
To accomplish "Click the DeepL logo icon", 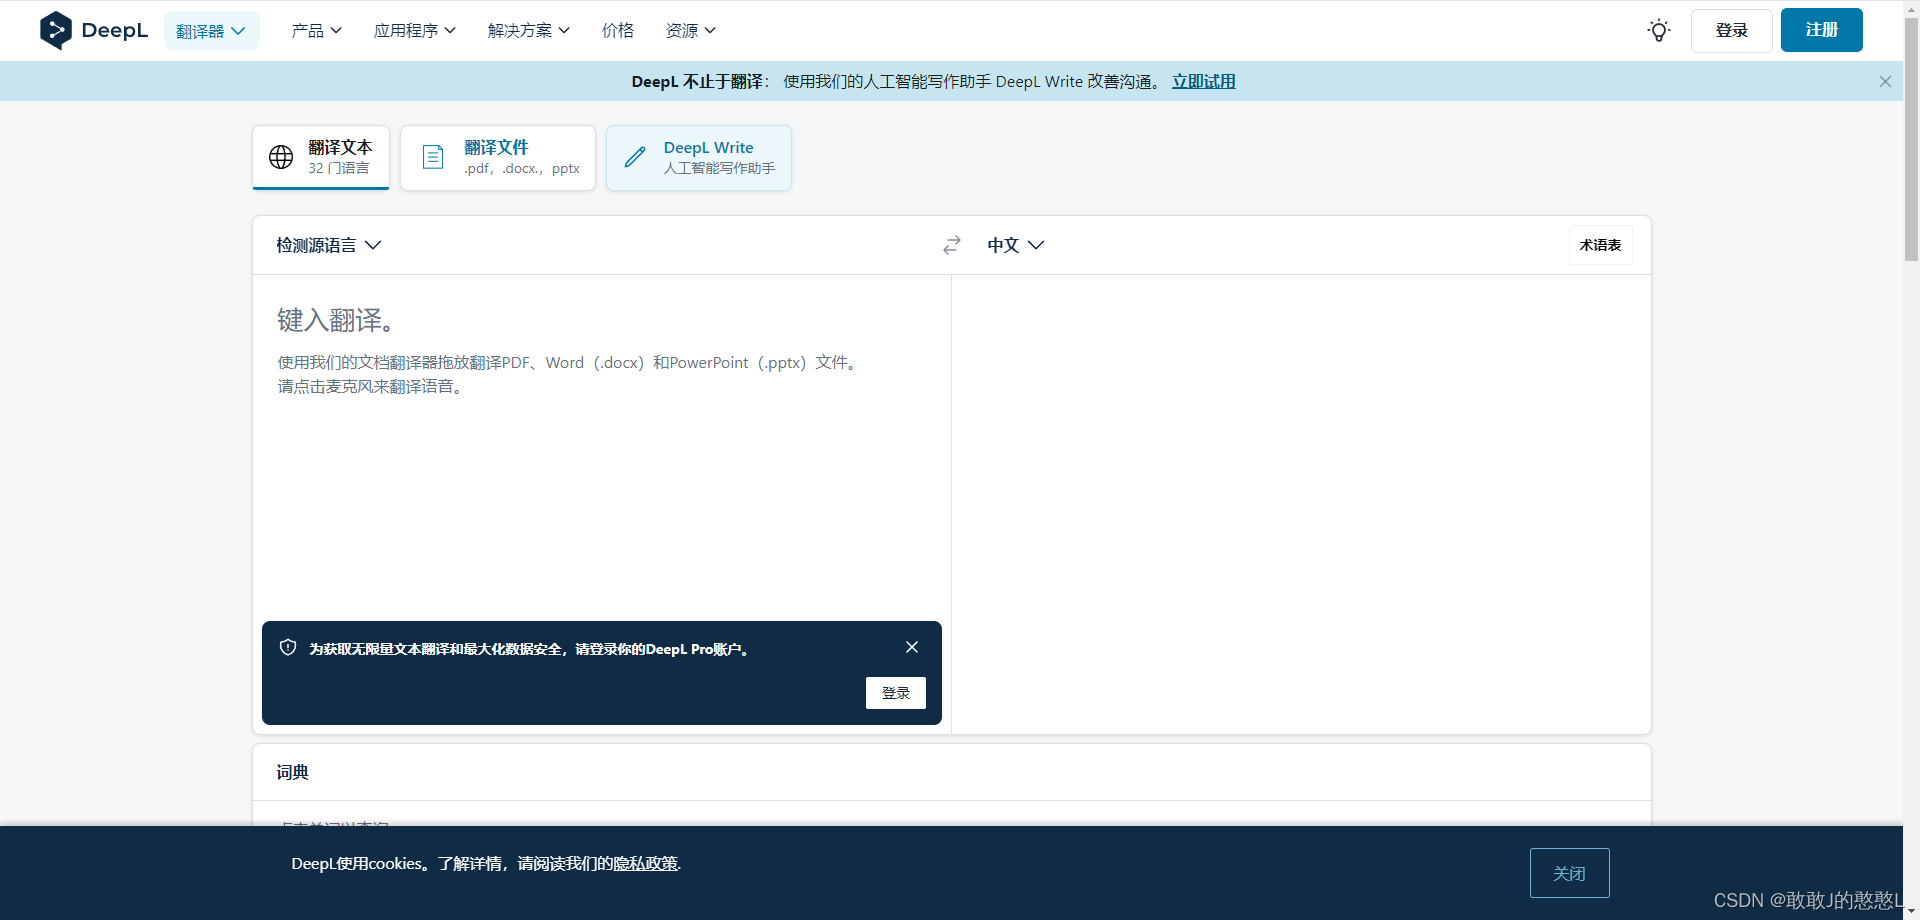I will pyautogui.click(x=55, y=30).
